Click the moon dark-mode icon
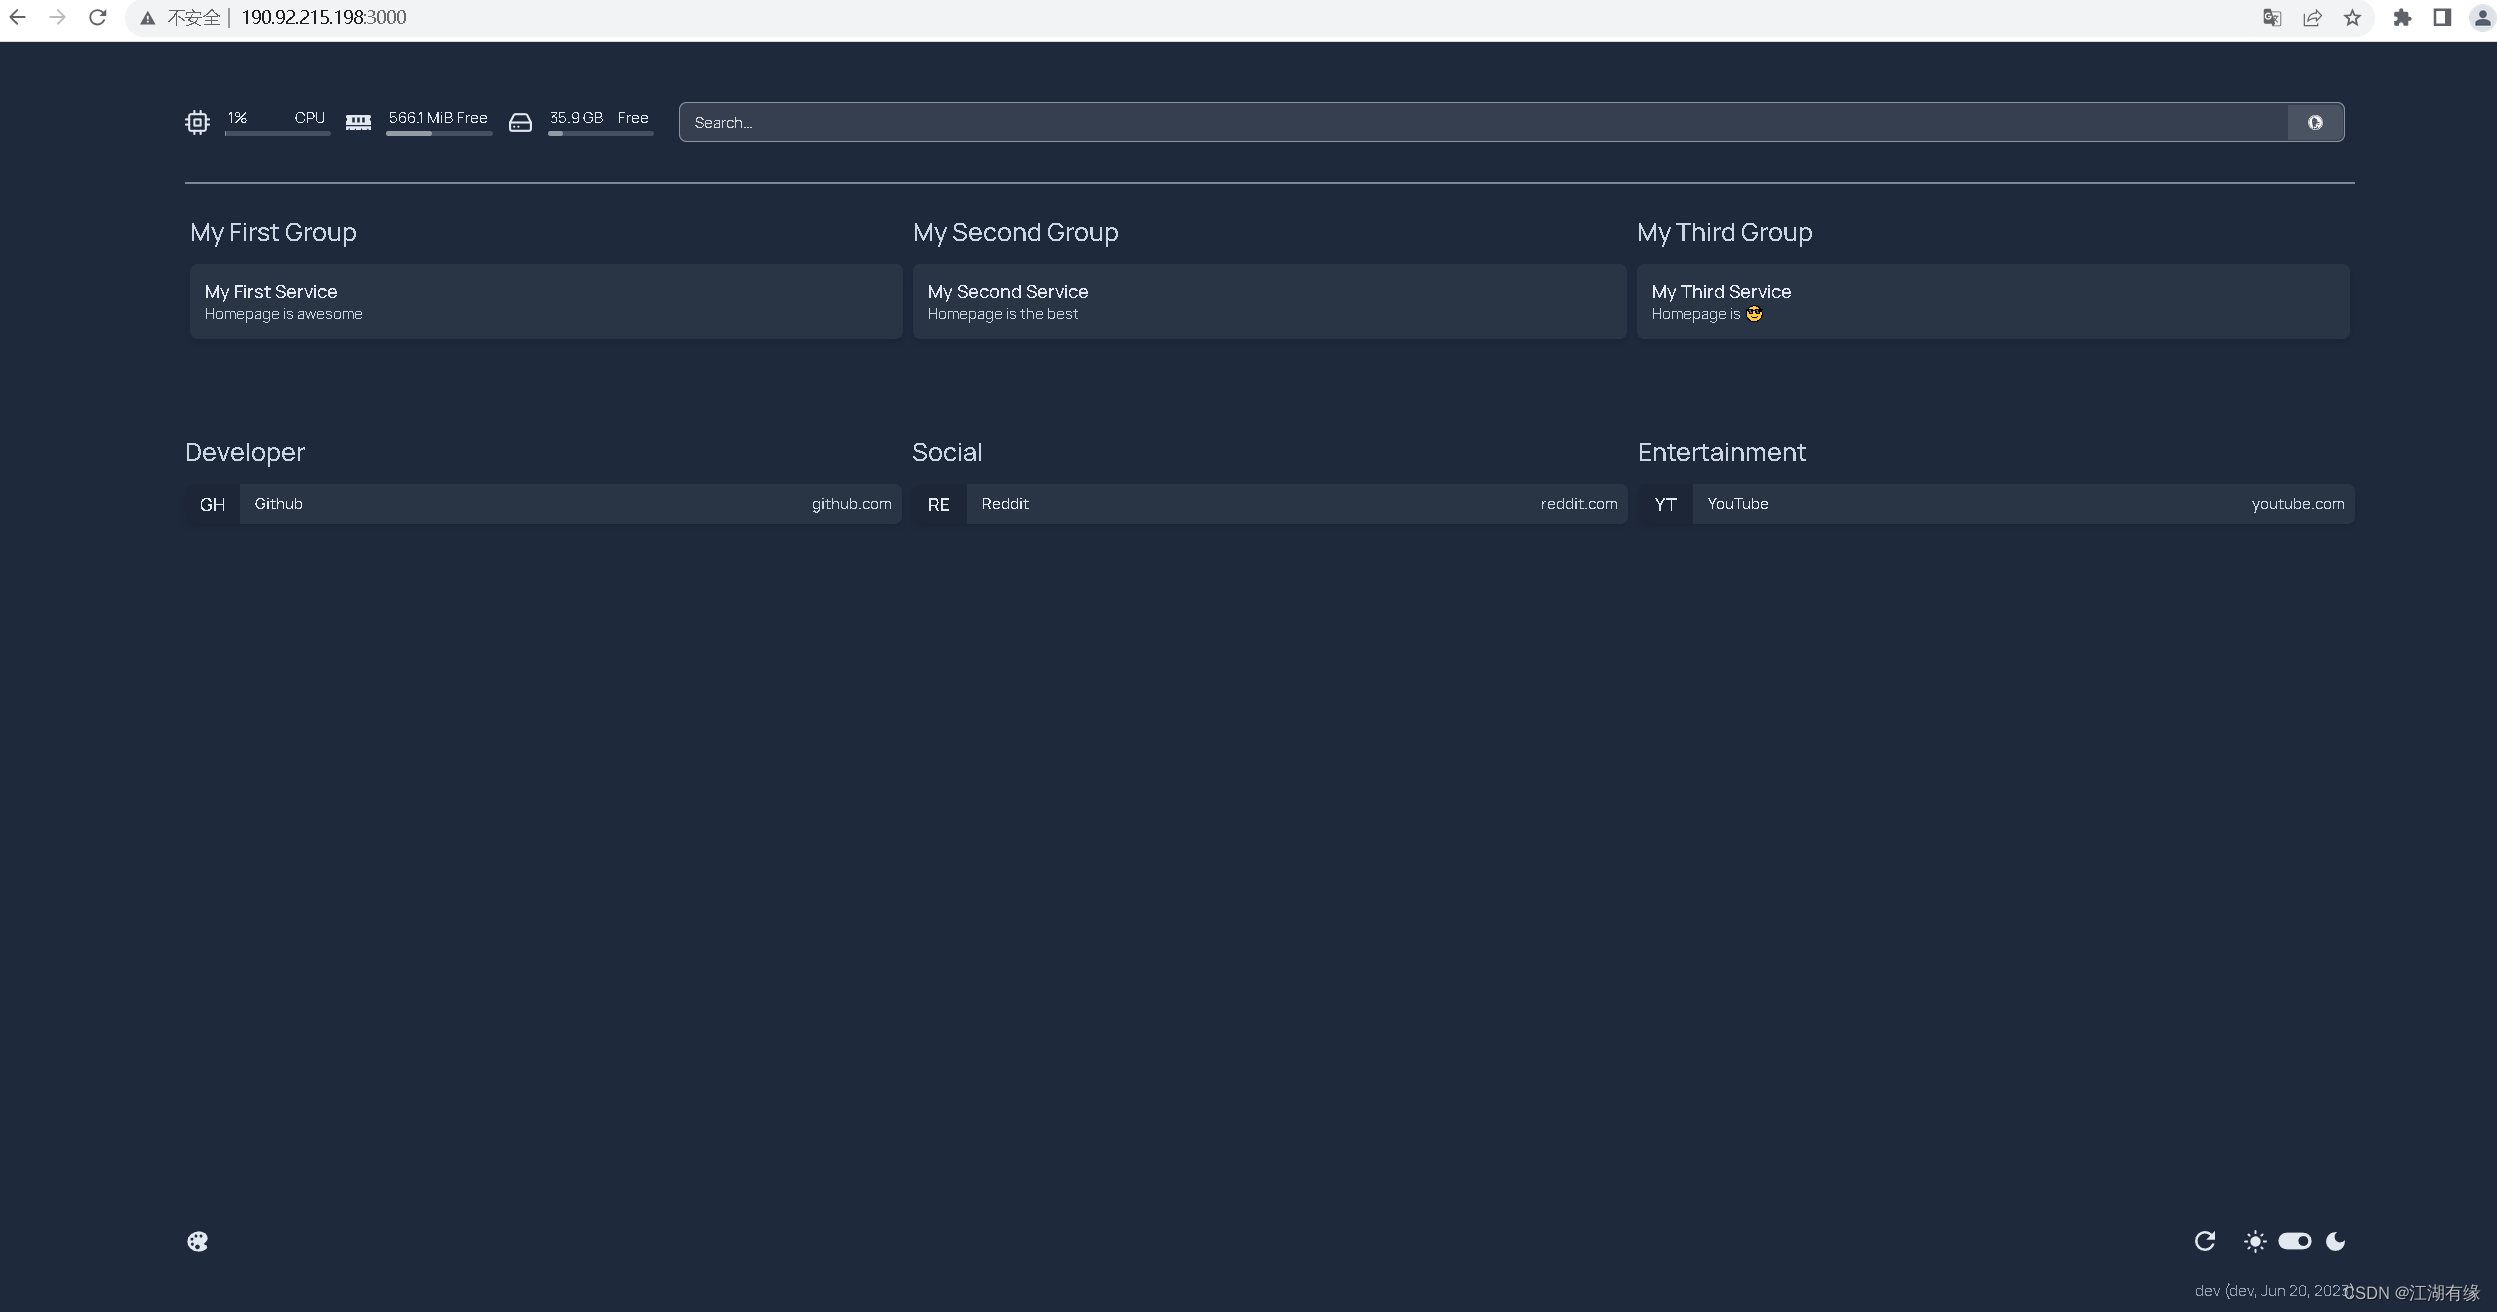This screenshot has width=2497, height=1312. click(2335, 1241)
